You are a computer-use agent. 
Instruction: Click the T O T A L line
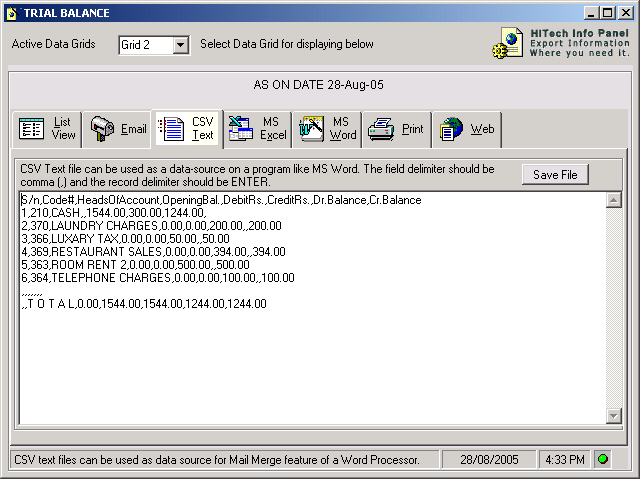pos(144,304)
